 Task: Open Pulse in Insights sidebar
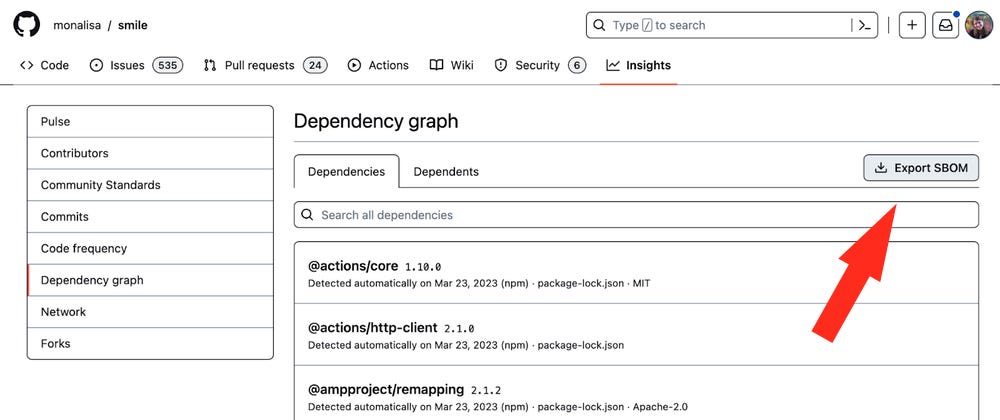[150, 121]
